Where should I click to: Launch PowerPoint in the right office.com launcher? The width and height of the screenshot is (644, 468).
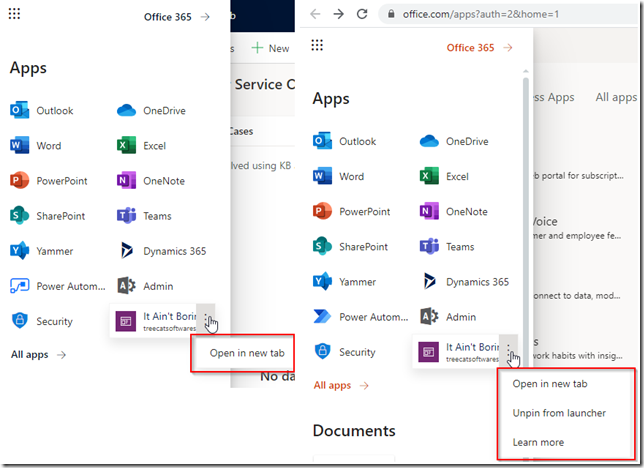click(351, 212)
